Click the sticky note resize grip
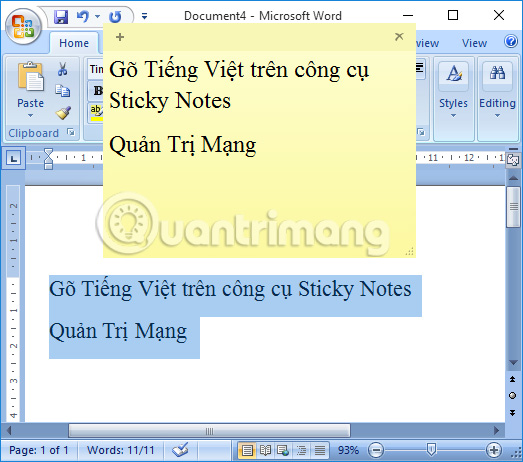Viewport: 523px width, 462px height. pos(410,252)
